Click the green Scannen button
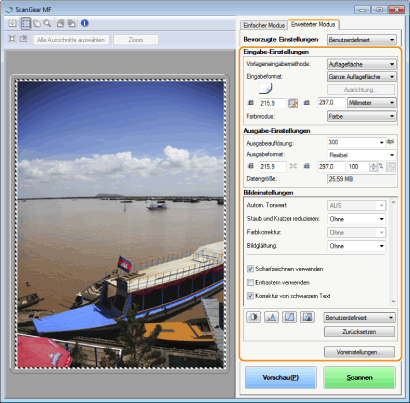 click(359, 378)
